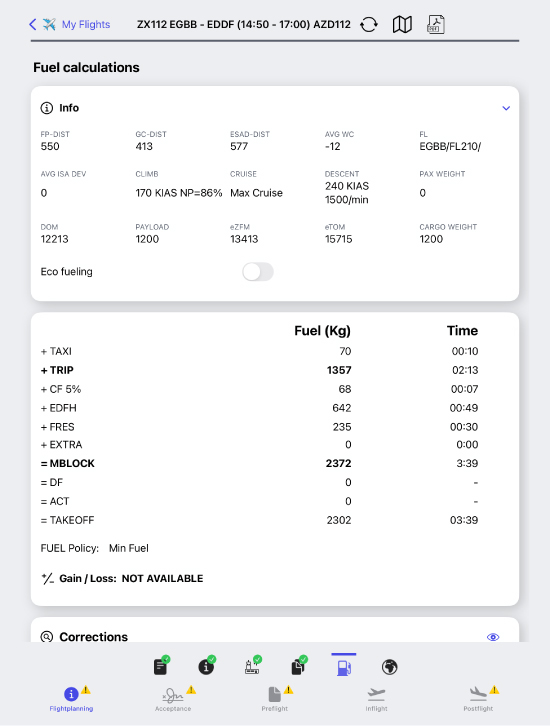Toggle Corrections visibility eye icon
Screen dimensions: 550x726
pyautogui.click(x=493, y=637)
